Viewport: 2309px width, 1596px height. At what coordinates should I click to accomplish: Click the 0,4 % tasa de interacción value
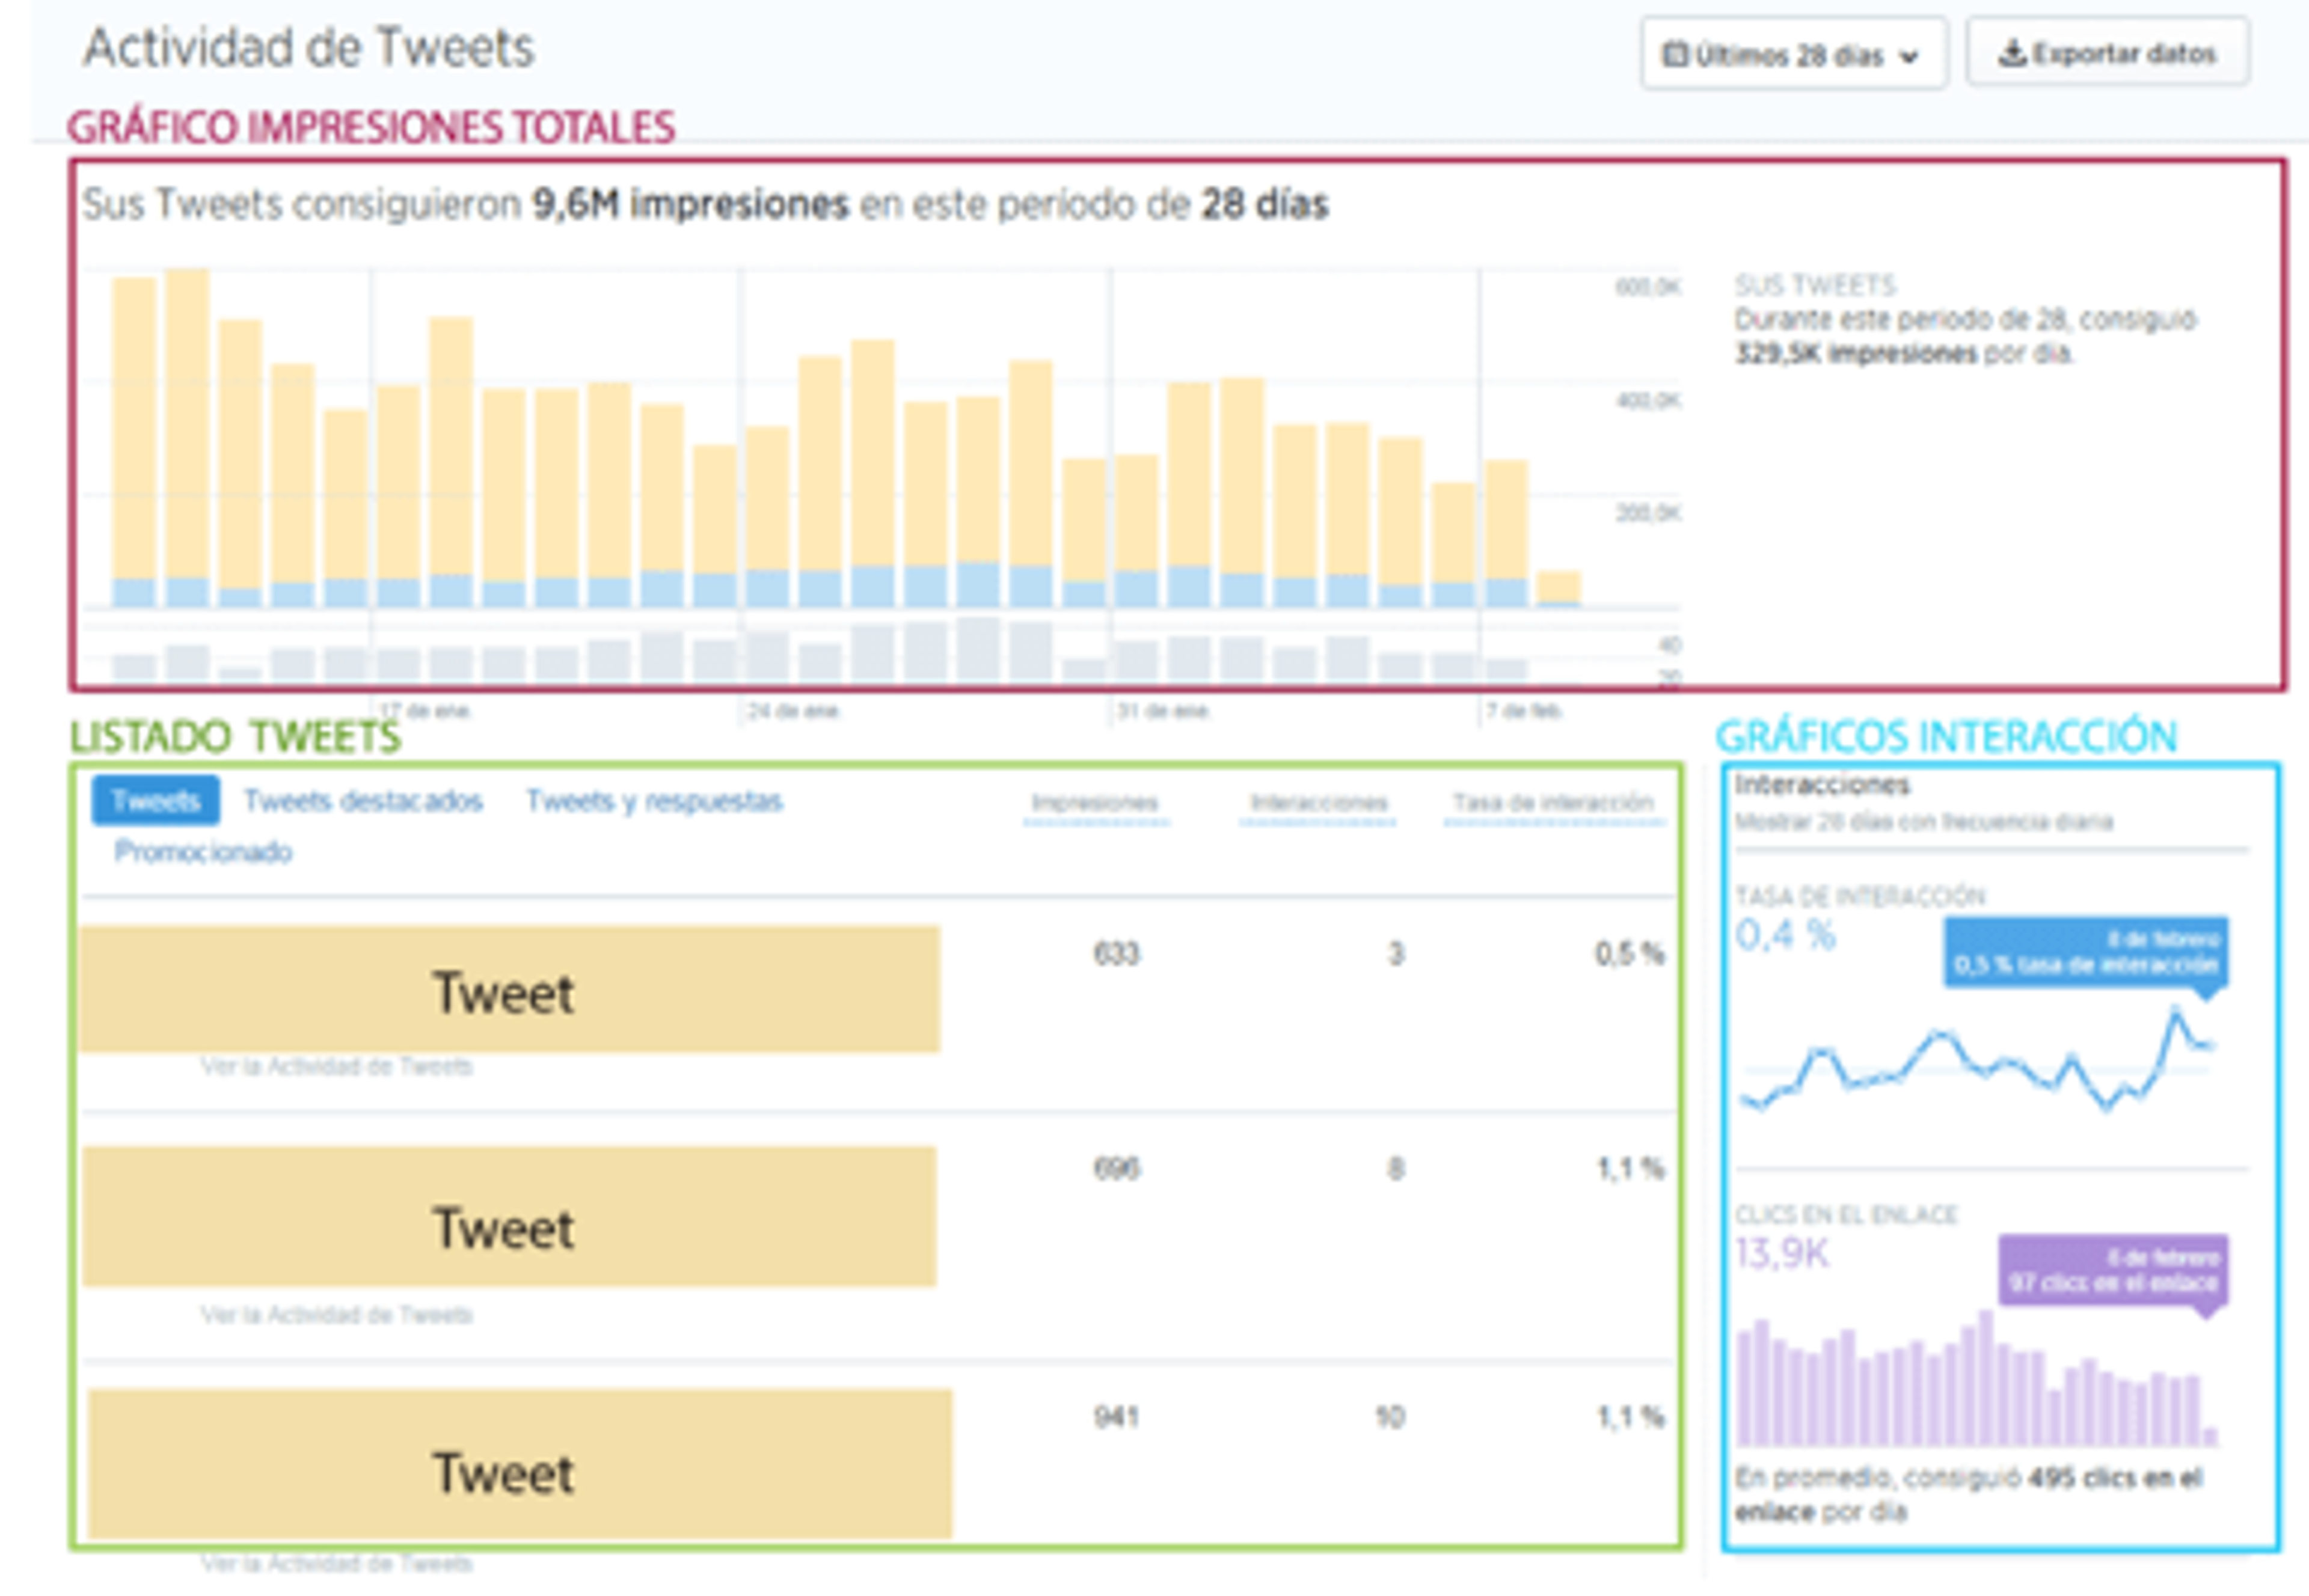[1785, 934]
